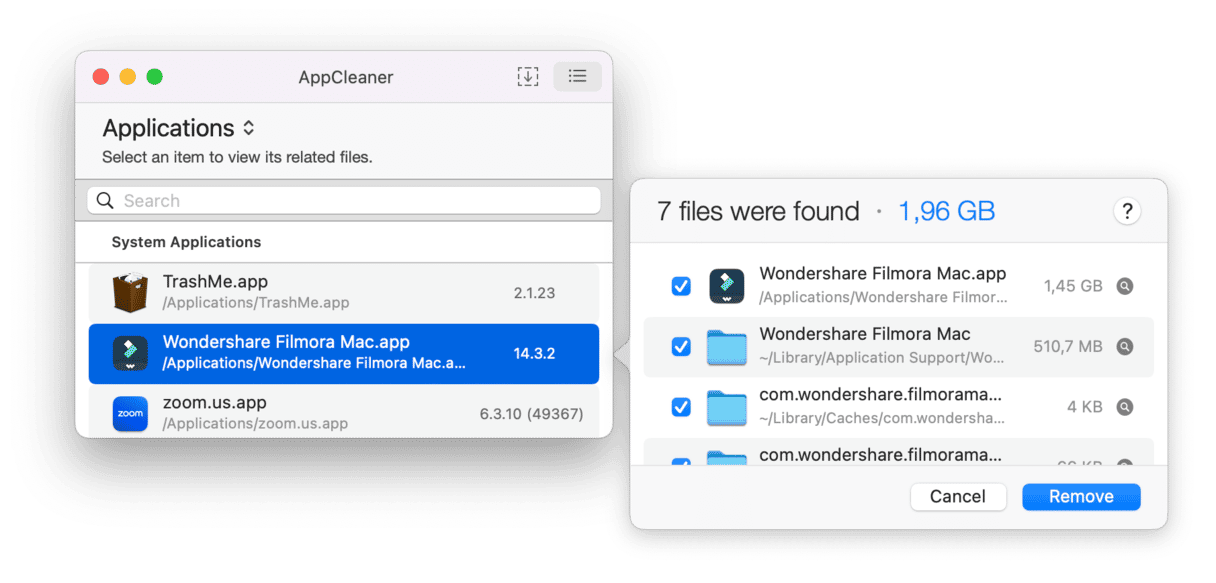Select the Wondershare Filmora Mac.app row

[x=344, y=353]
